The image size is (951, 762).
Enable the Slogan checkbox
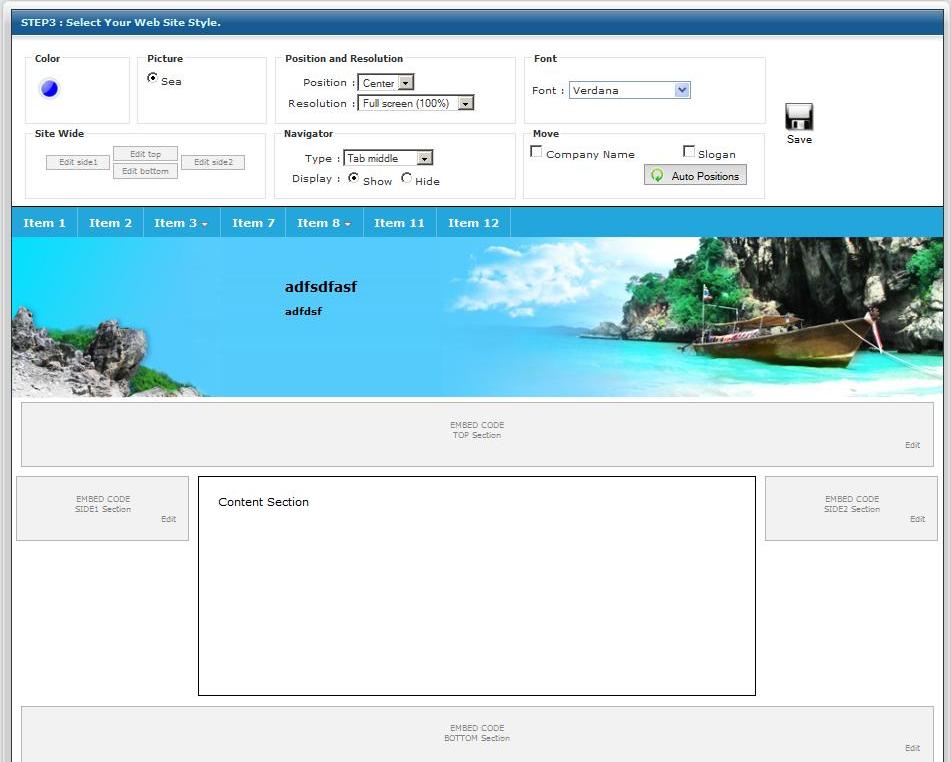point(689,152)
